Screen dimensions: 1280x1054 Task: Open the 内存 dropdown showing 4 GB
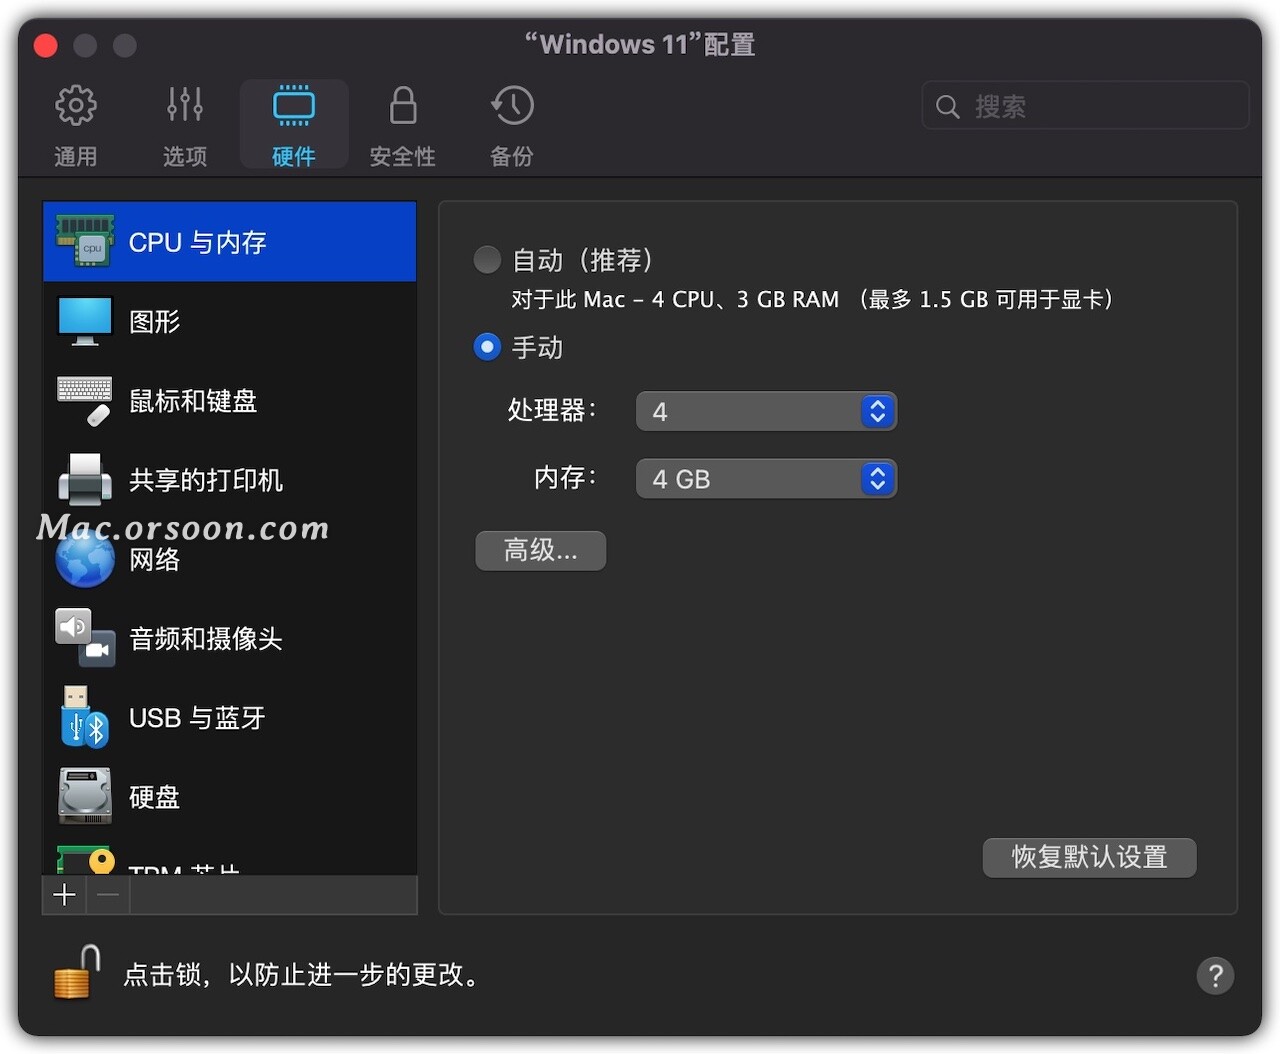(x=766, y=479)
